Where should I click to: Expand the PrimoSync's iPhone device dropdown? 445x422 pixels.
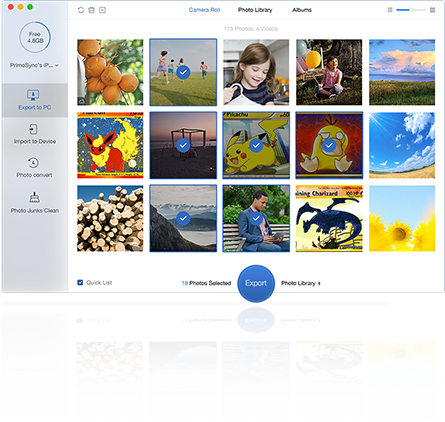[34, 65]
